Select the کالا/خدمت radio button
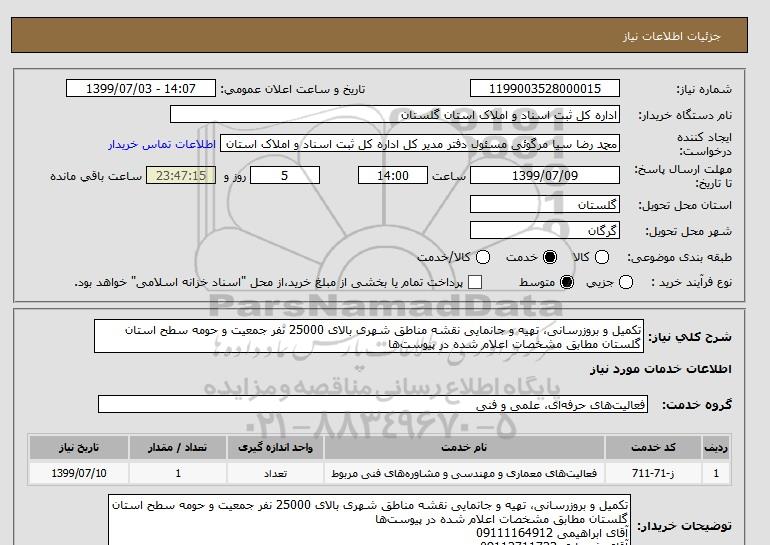The image size is (770, 545). coord(483,257)
